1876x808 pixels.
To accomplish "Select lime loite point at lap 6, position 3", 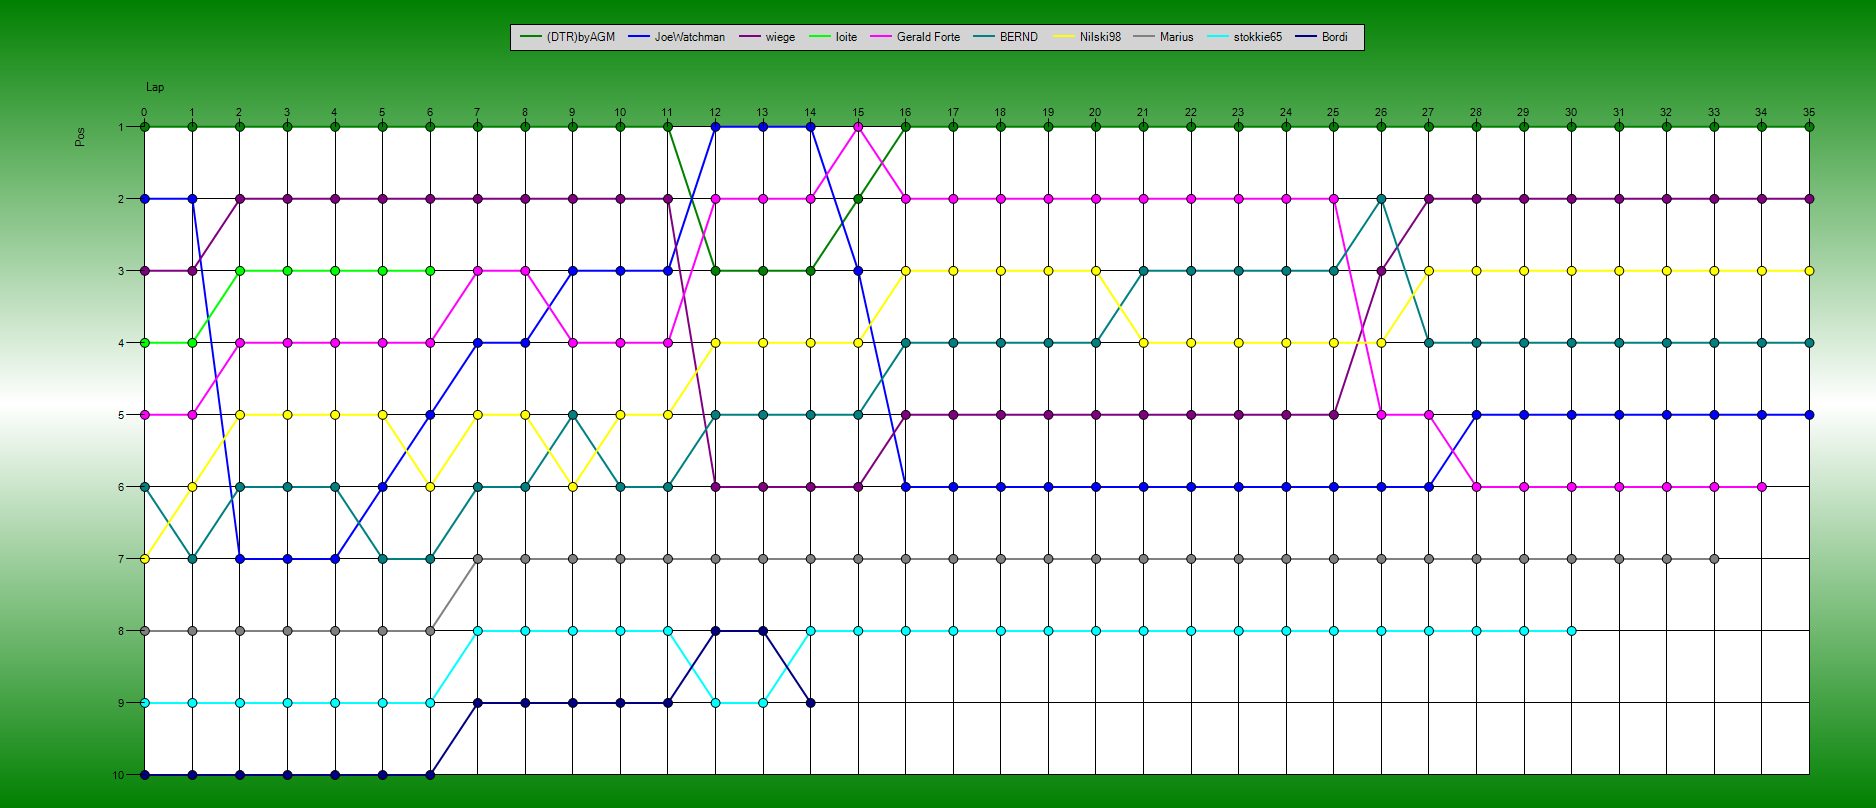I will pyautogui.click(x=430, y=271).
